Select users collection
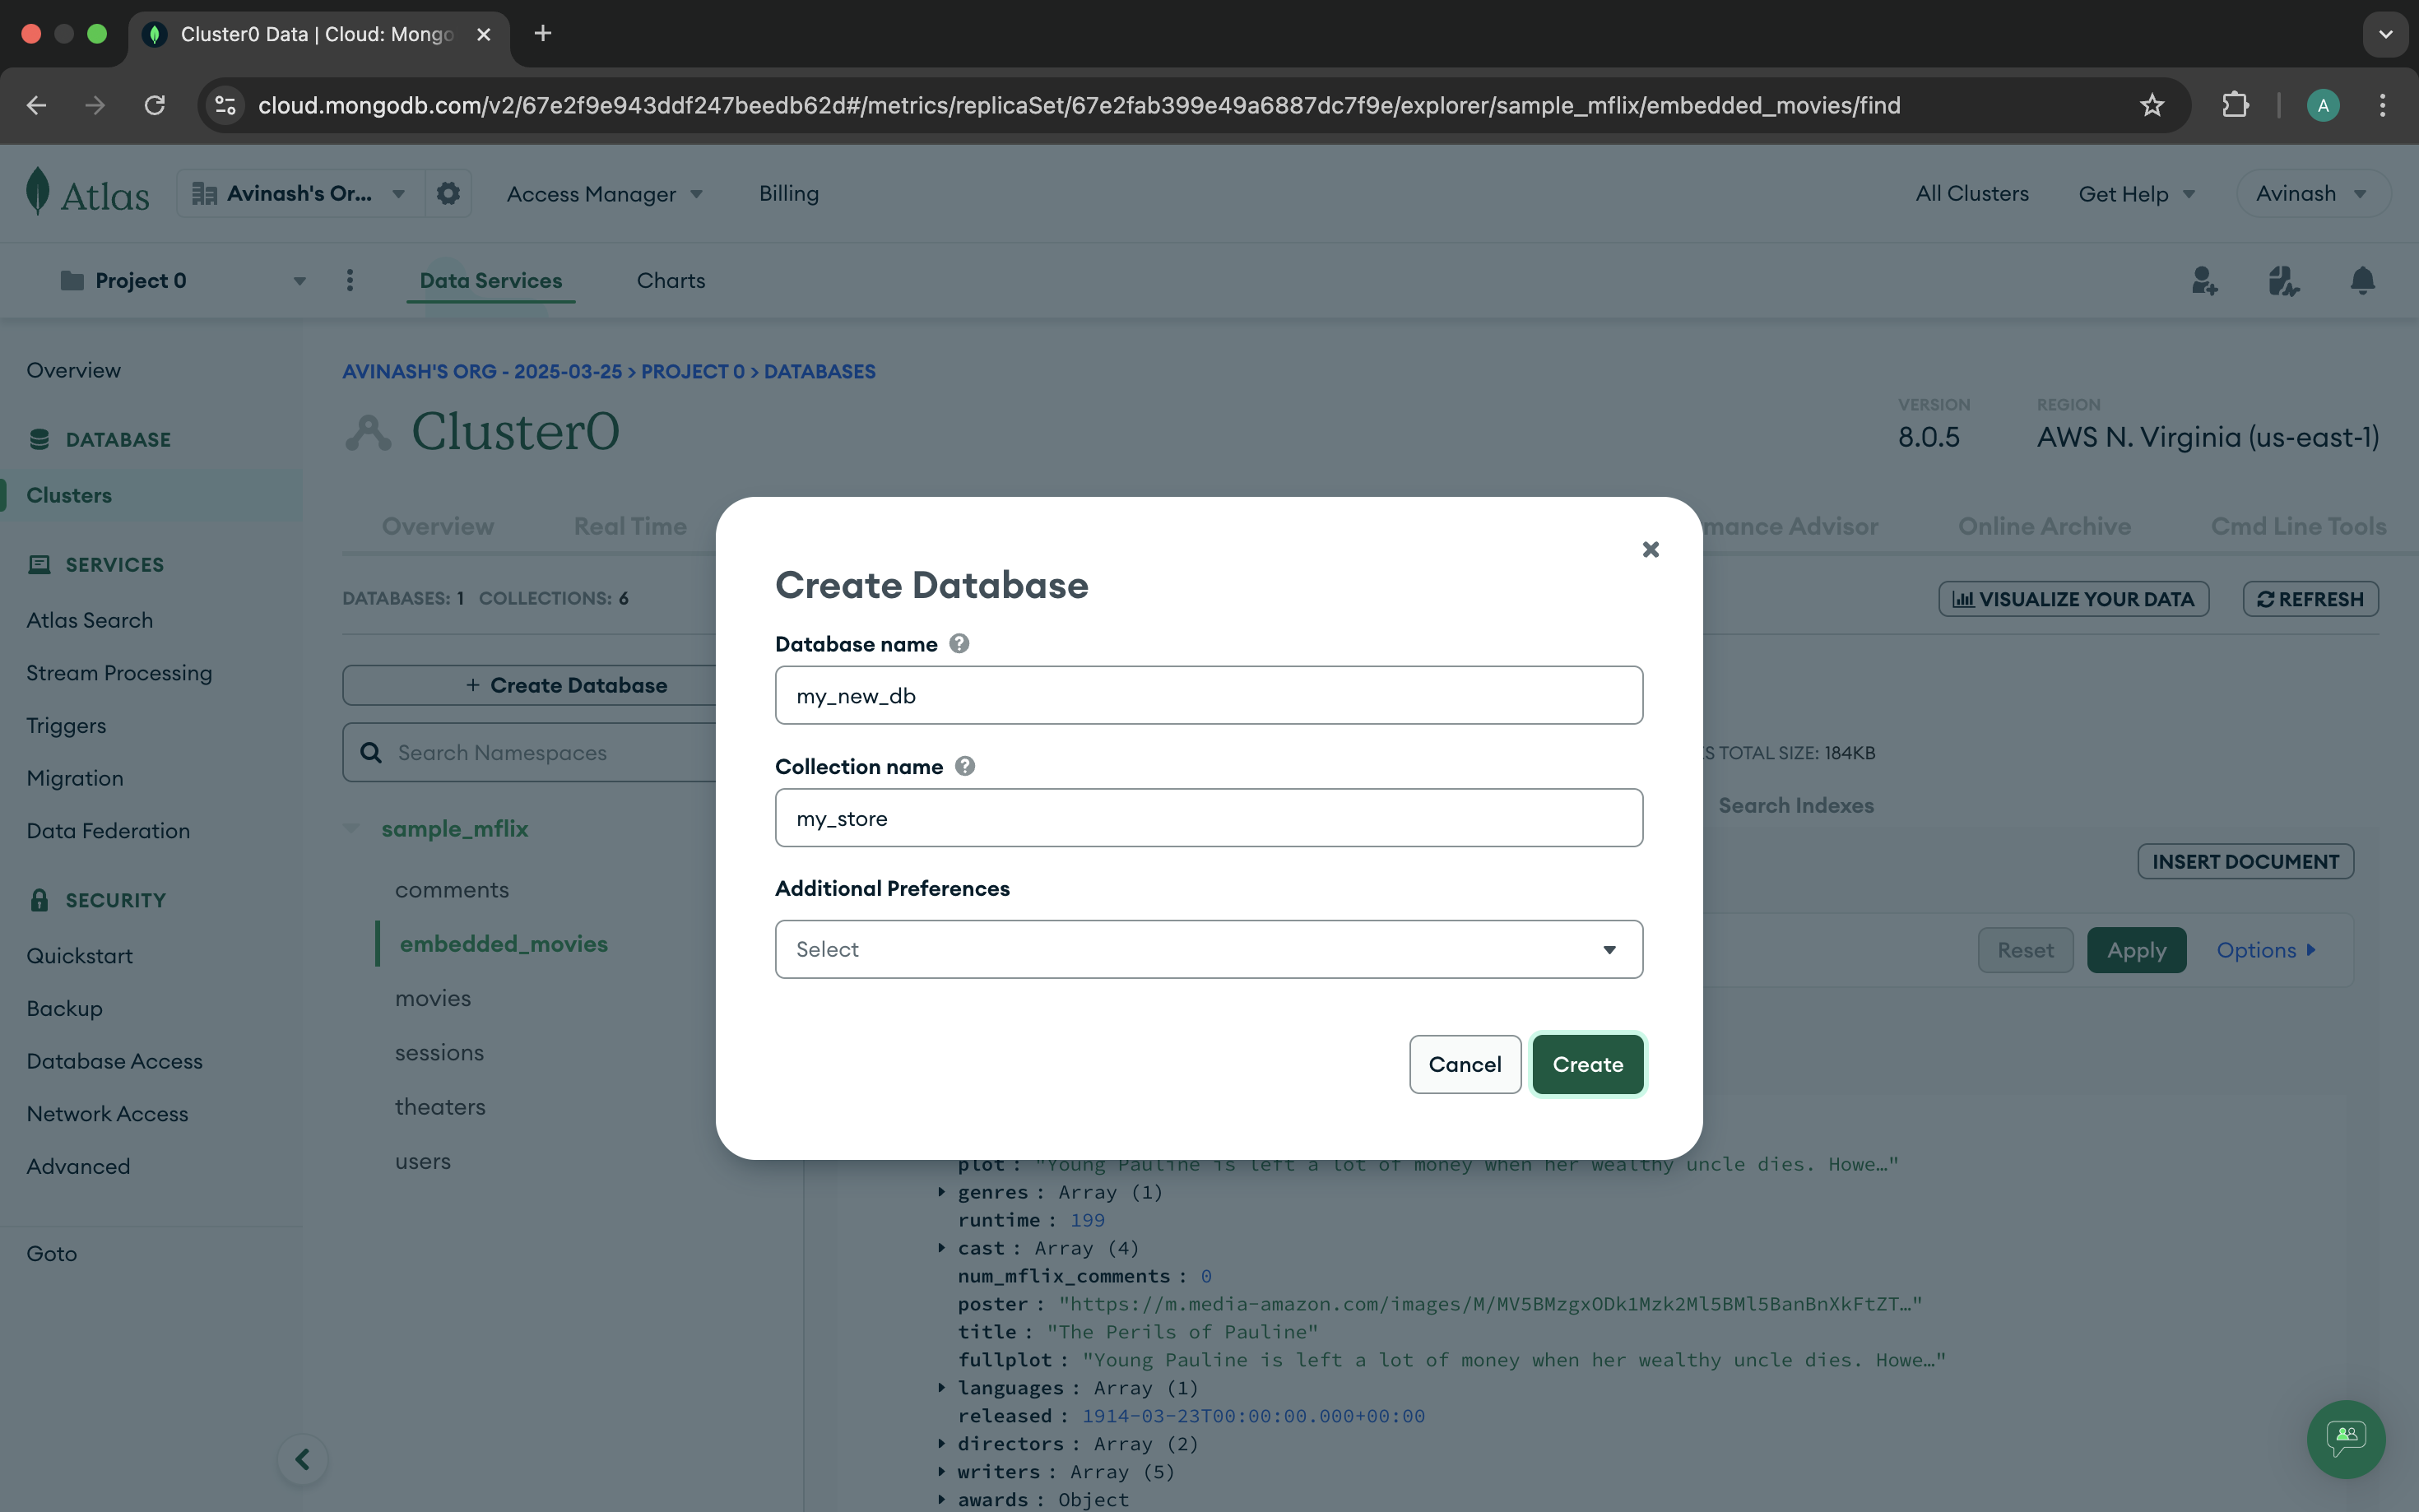This screenshot has width=2419, height=1512. tap(422, 1162)
